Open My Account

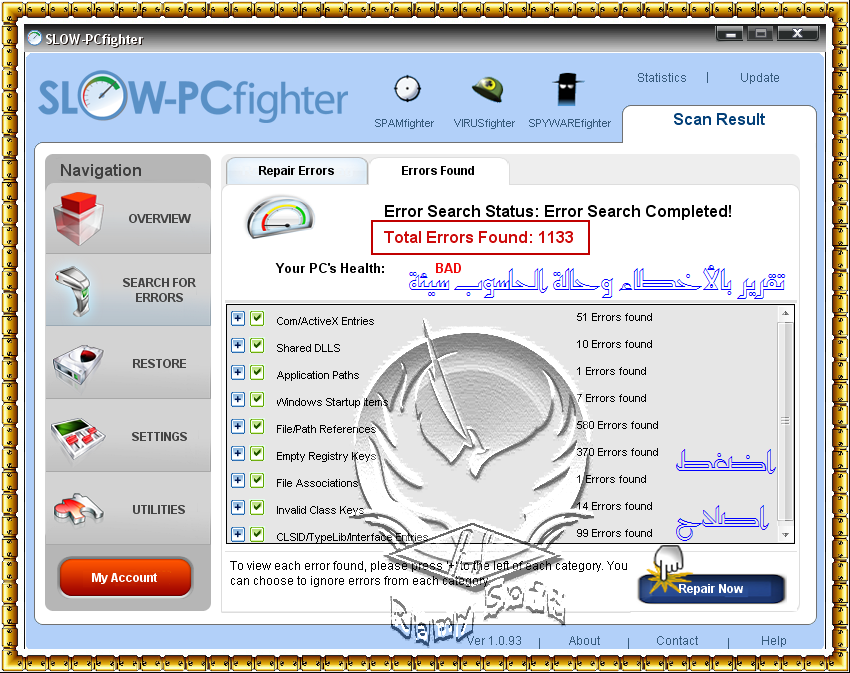(125, 578)
